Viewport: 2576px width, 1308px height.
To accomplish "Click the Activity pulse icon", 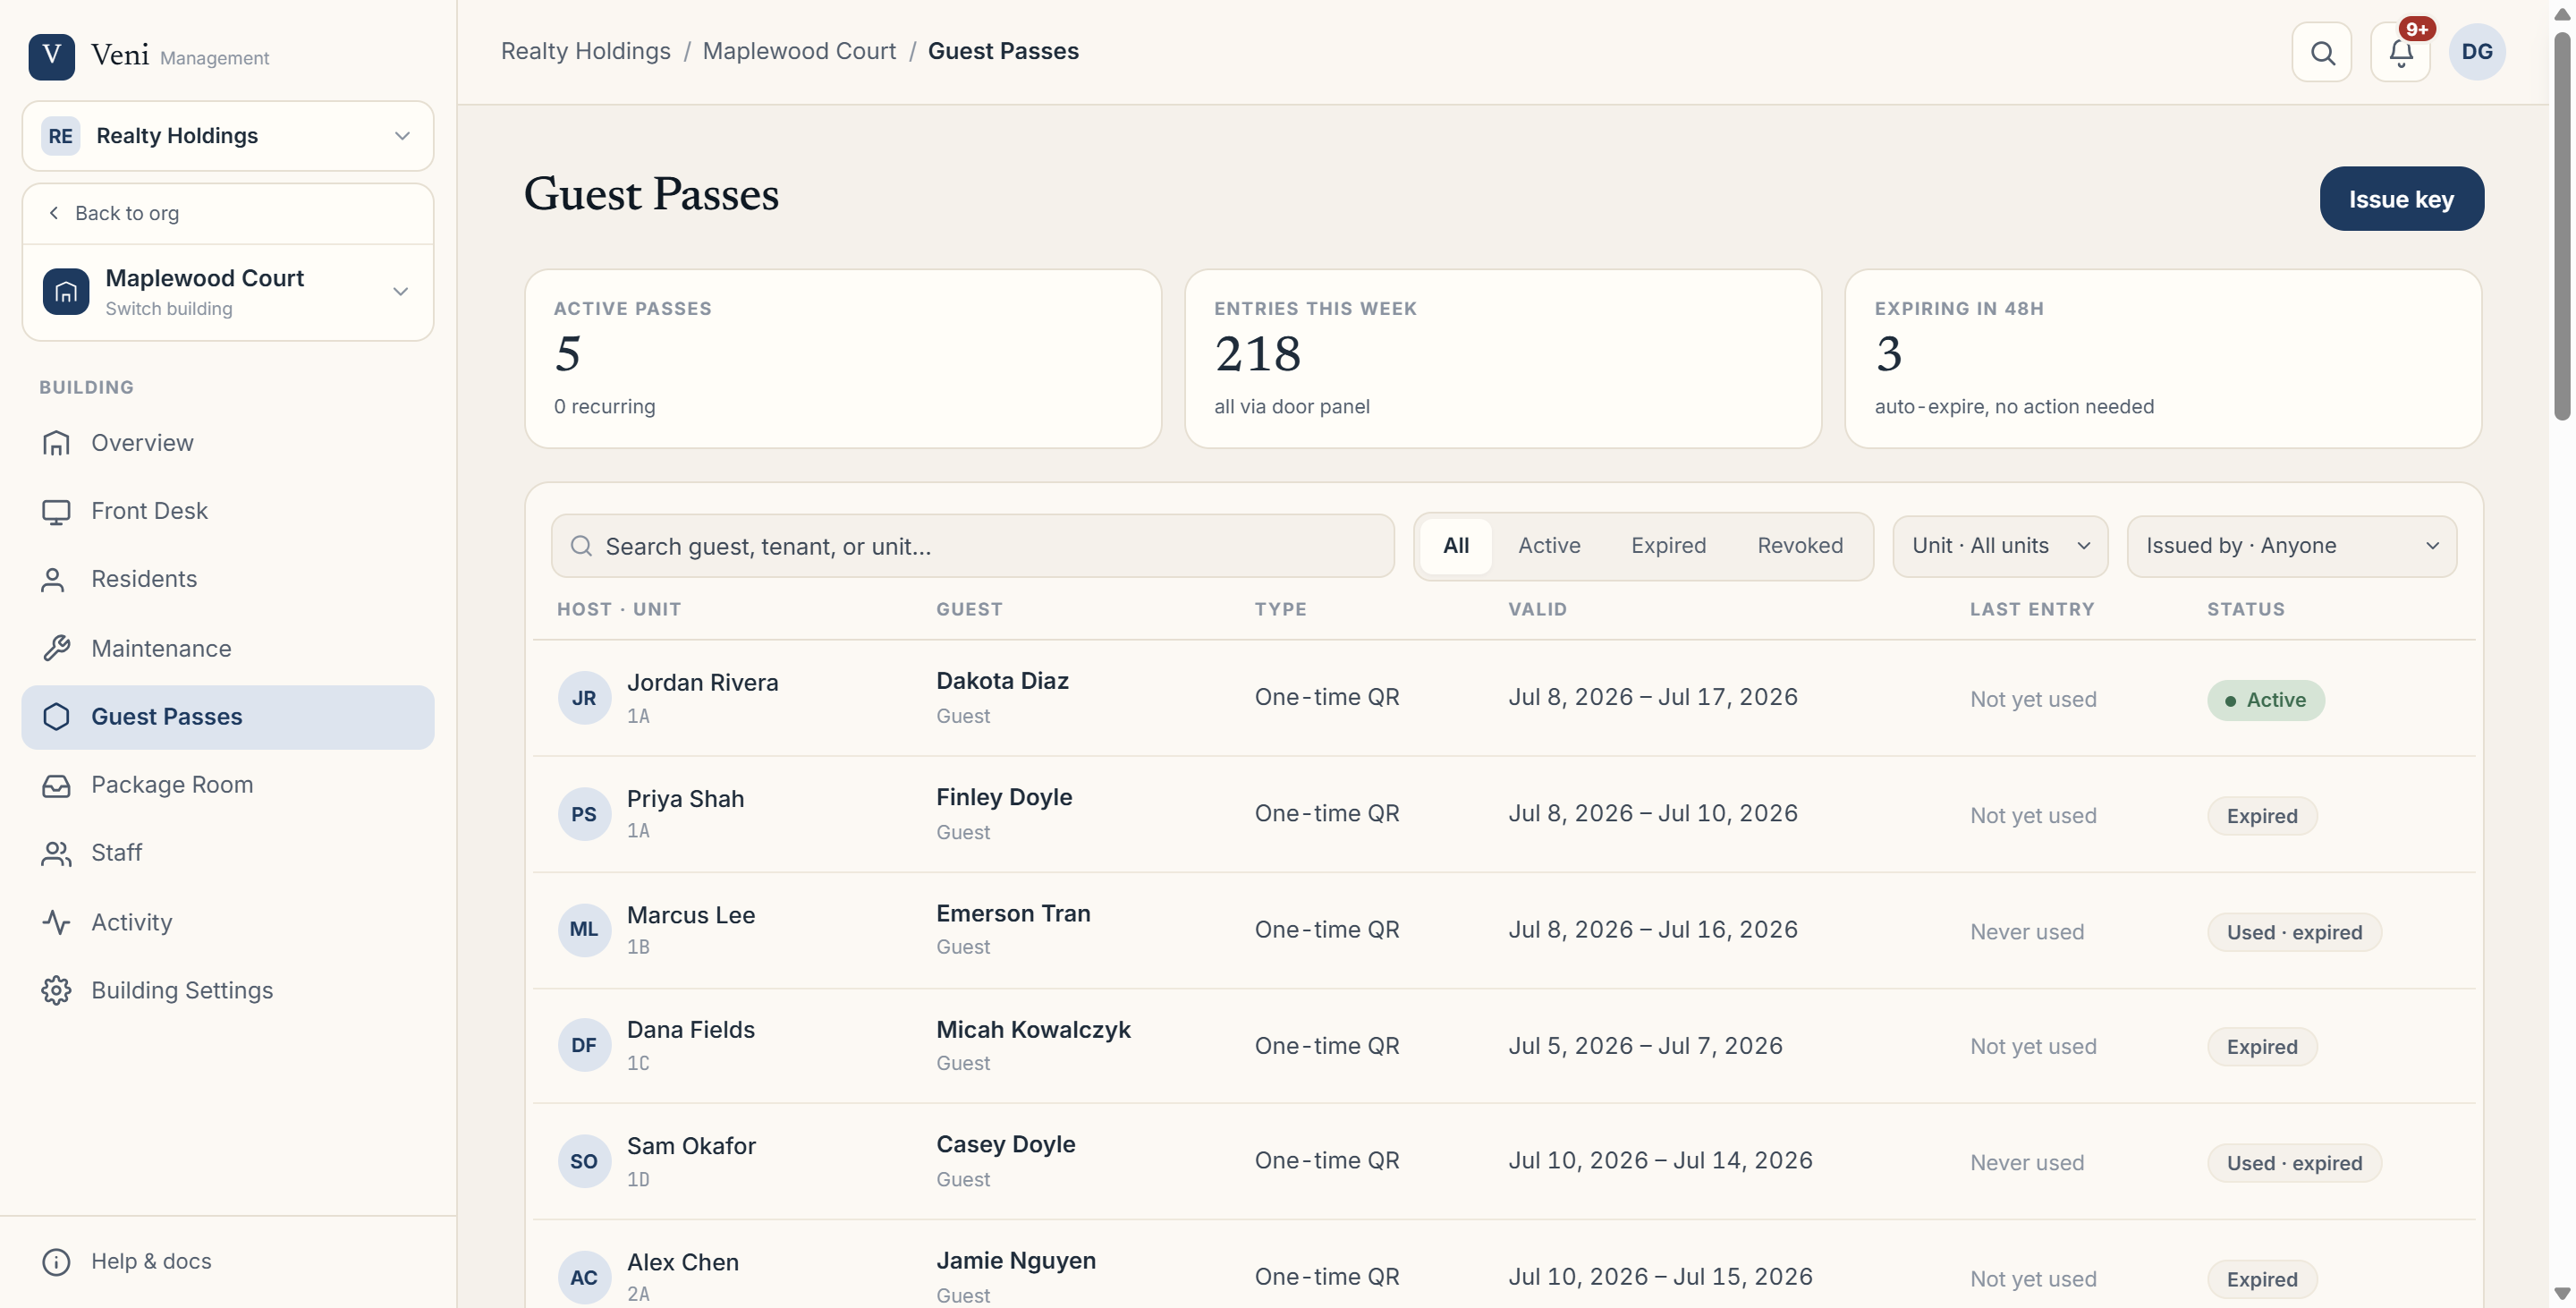I will click(x=56, y=923).
